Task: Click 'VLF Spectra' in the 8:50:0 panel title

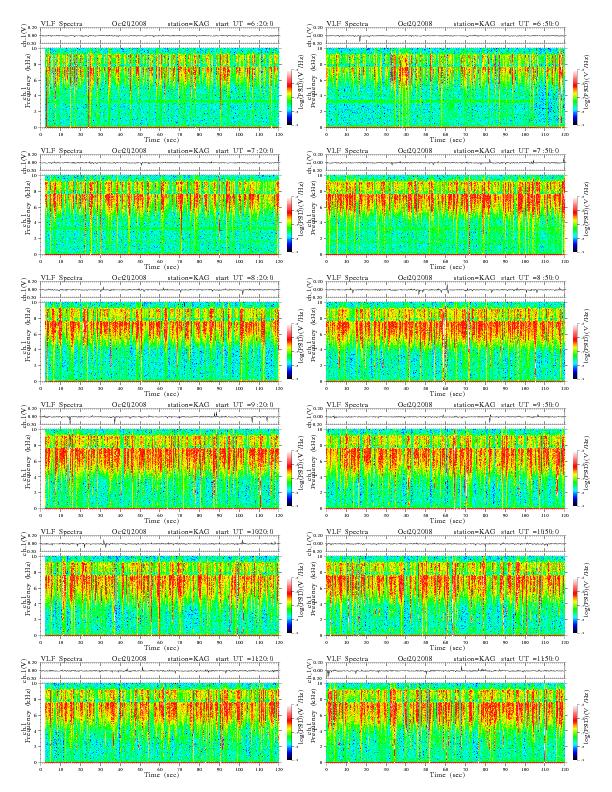Action: click(x=347, y=277)
